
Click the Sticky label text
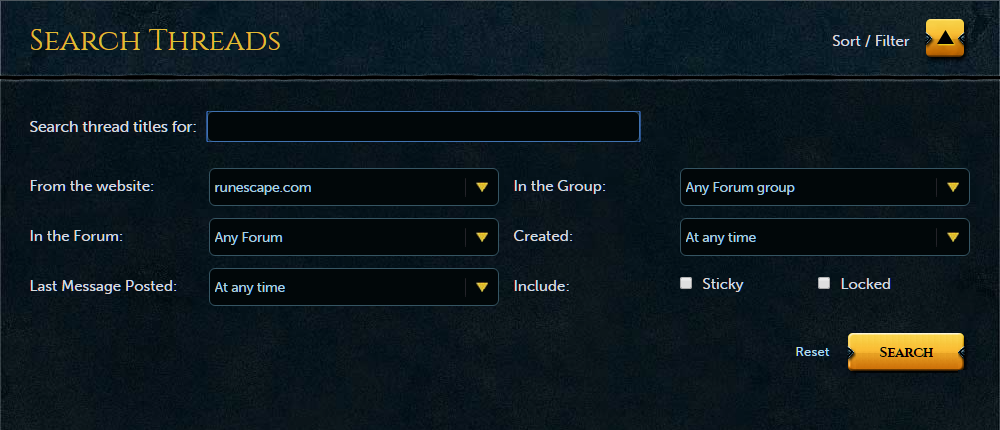(x=723, y=284)
